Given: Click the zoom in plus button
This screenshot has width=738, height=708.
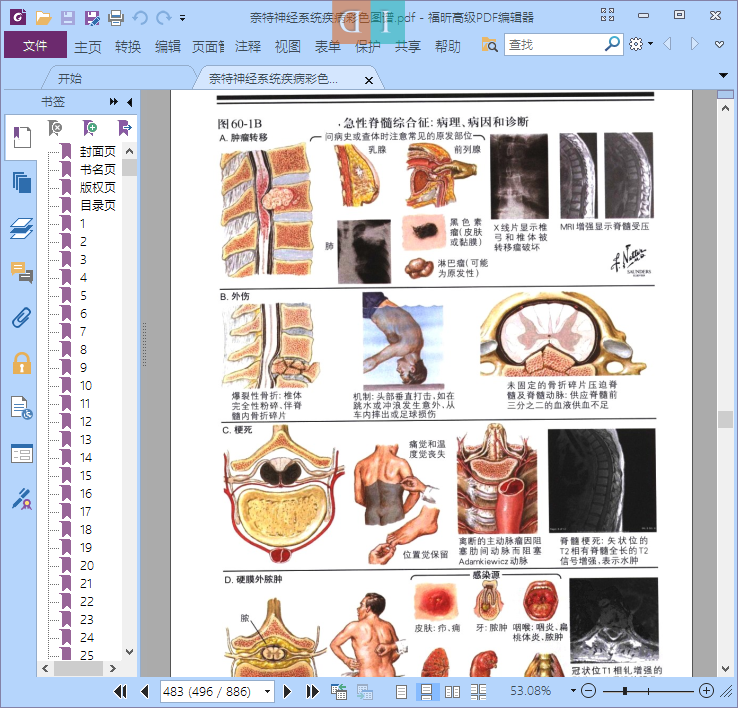Looking at the screenshot, I should [706, 691].
